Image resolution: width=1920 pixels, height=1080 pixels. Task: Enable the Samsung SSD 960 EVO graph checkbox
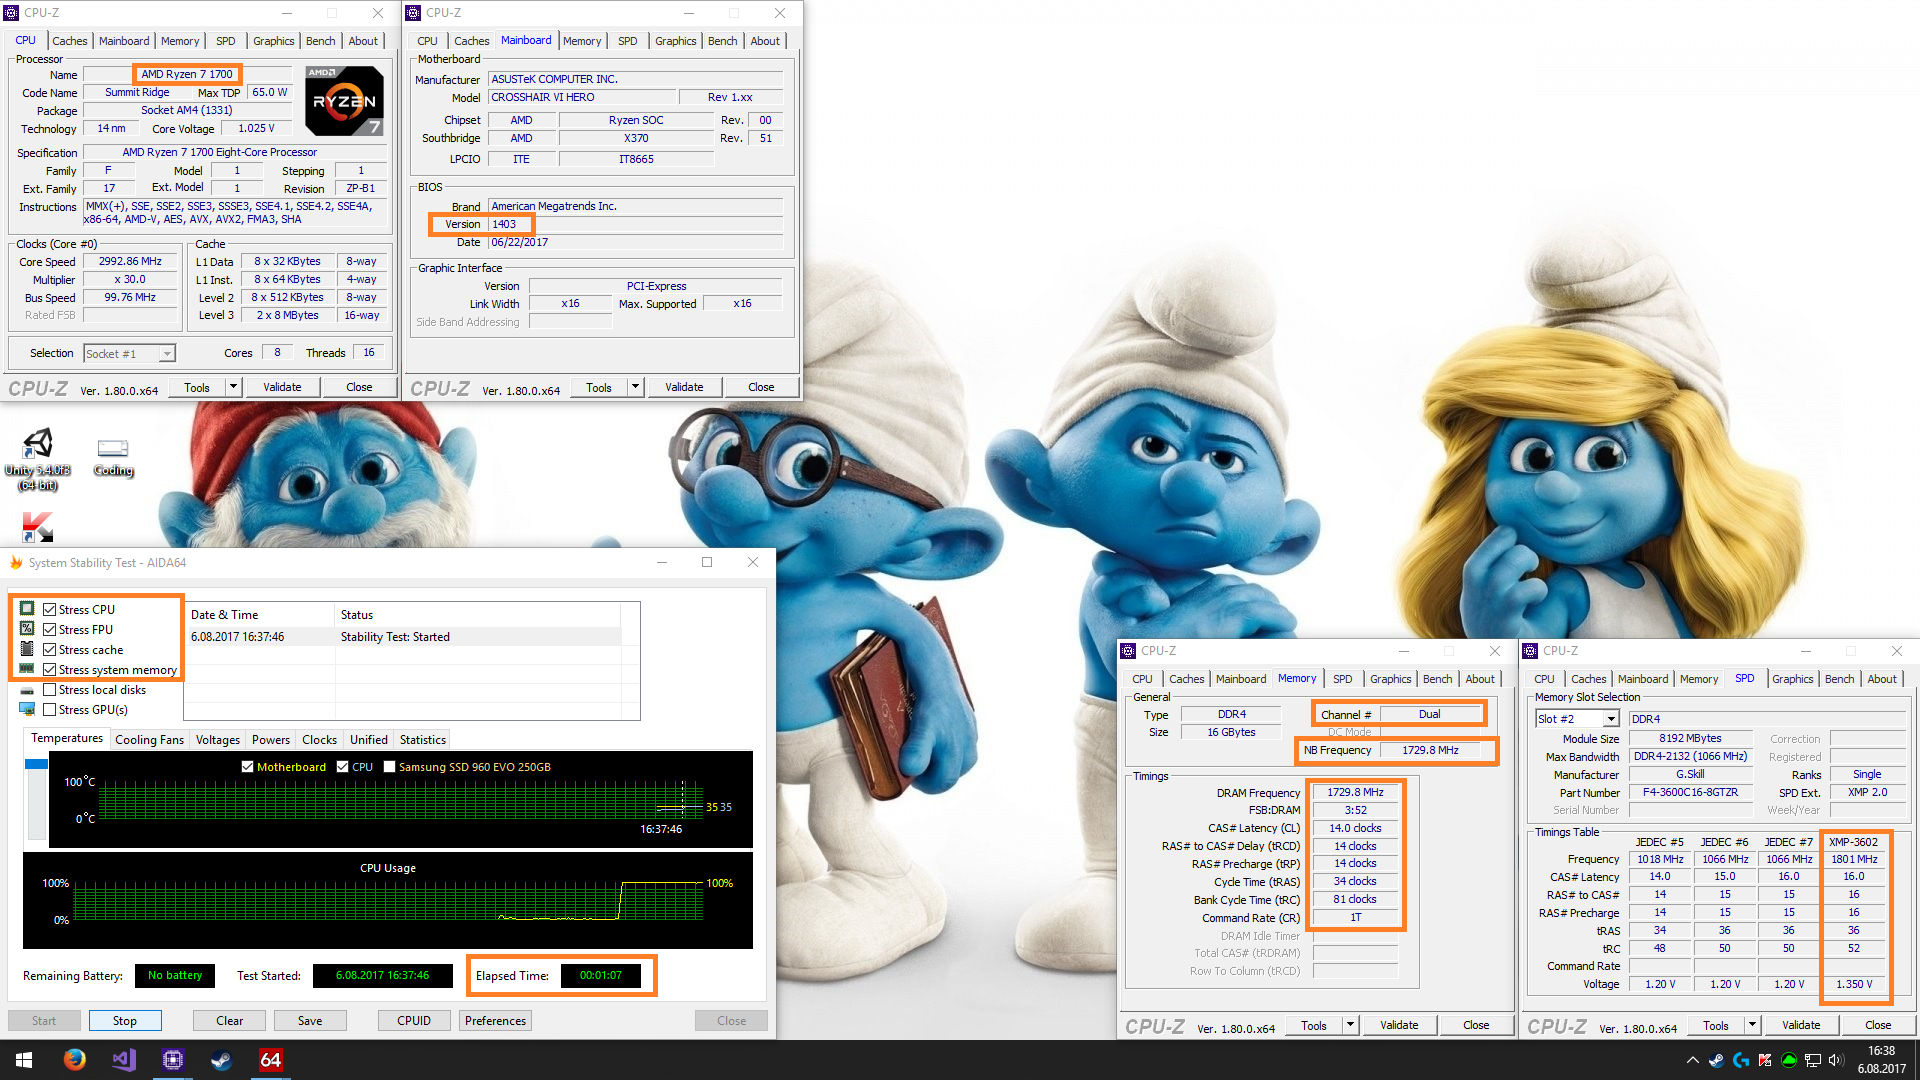(389, 767)
